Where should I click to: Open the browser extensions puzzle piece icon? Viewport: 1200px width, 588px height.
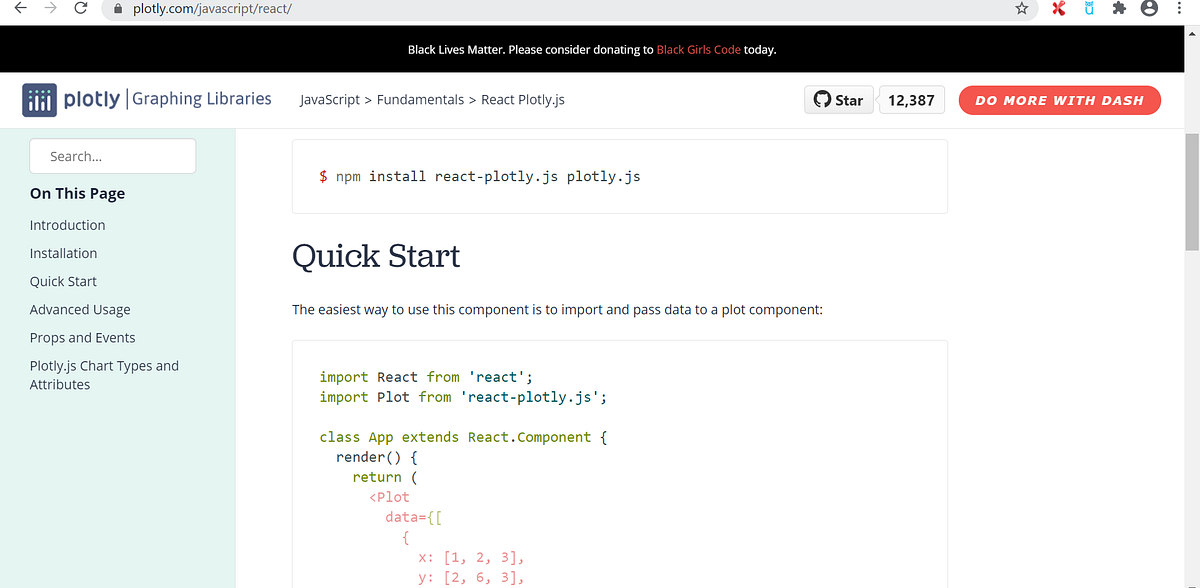click(x=1119, y=8)
